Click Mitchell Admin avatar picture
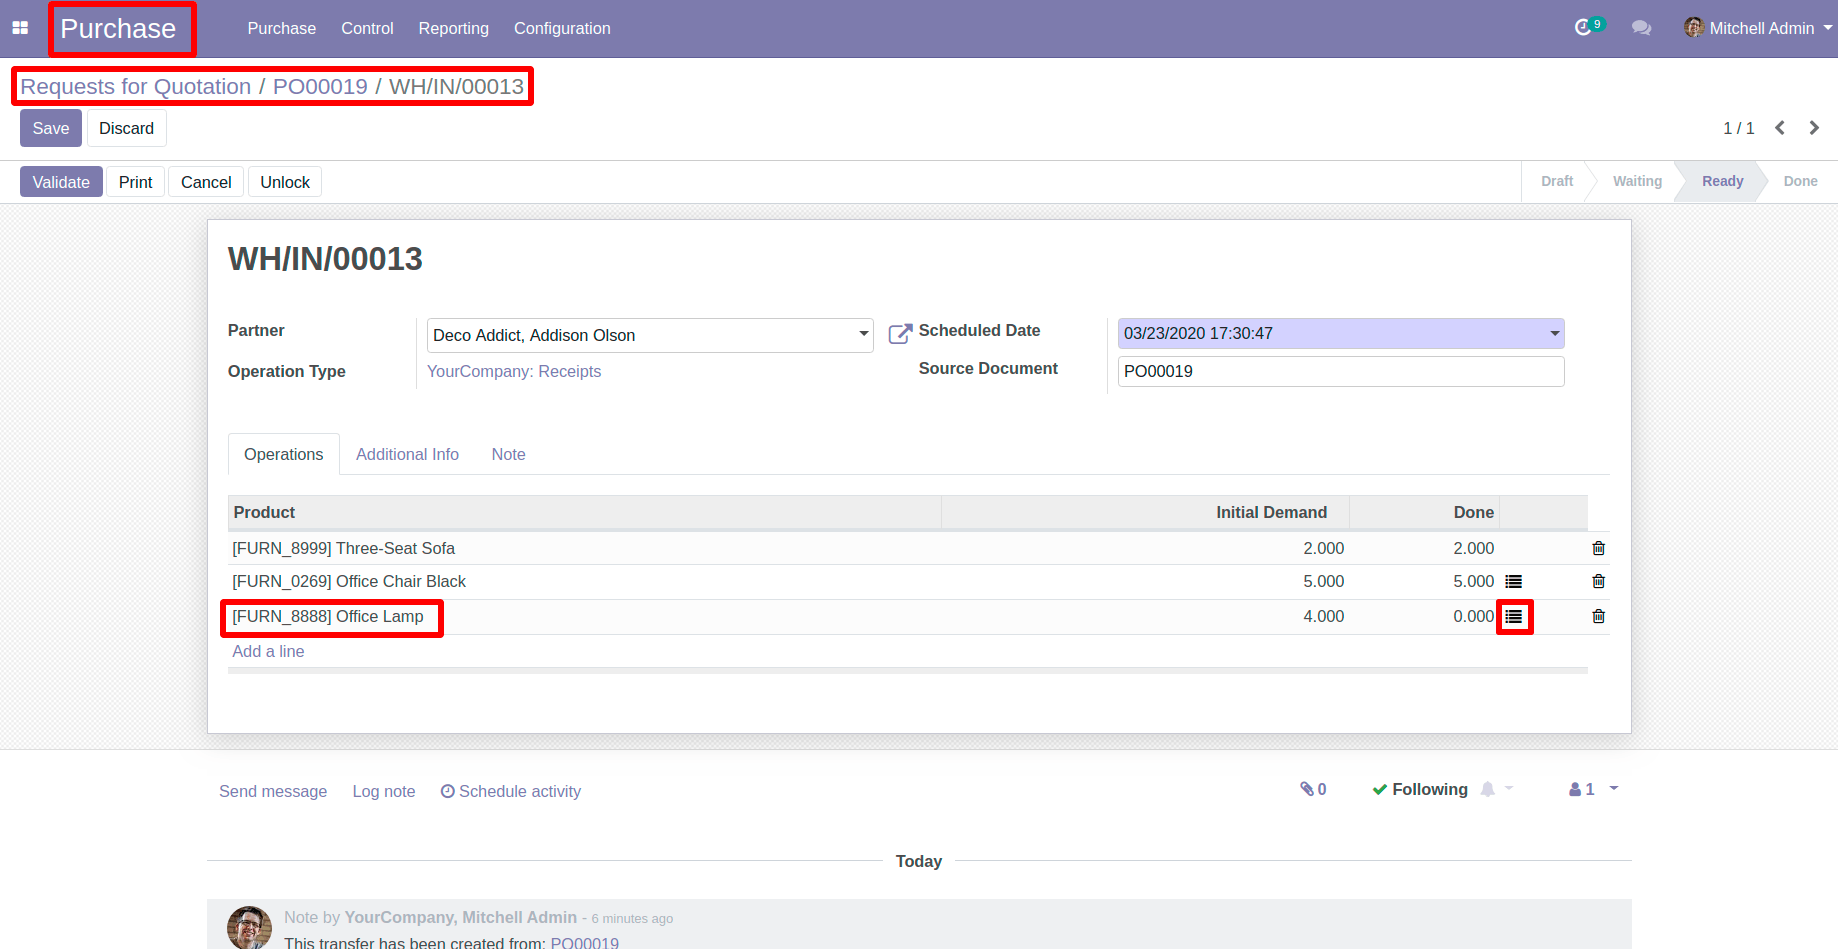1838x949 pixels. click(1694, 28)
